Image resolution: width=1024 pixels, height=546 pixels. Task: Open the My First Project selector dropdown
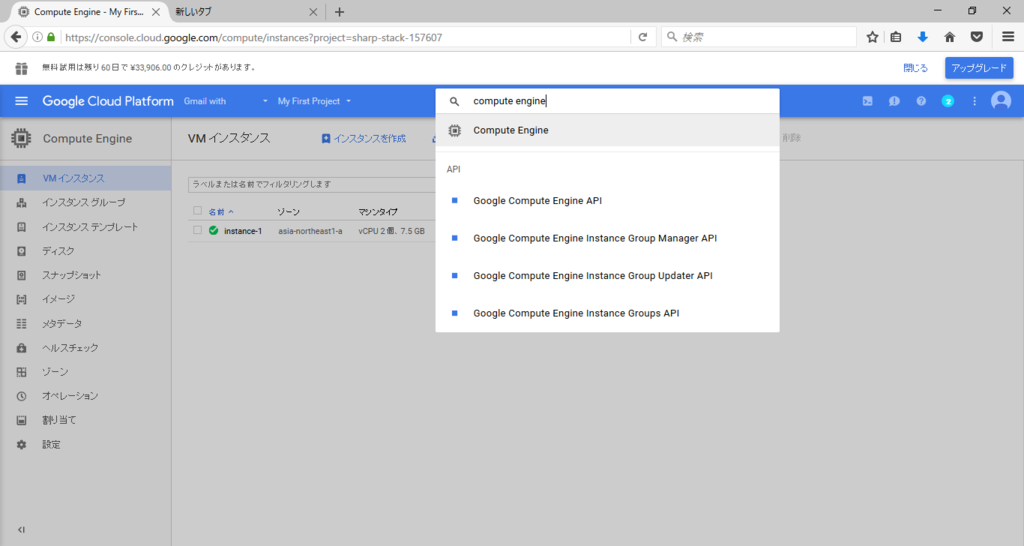pyautogui.click(x=314, y=101)
